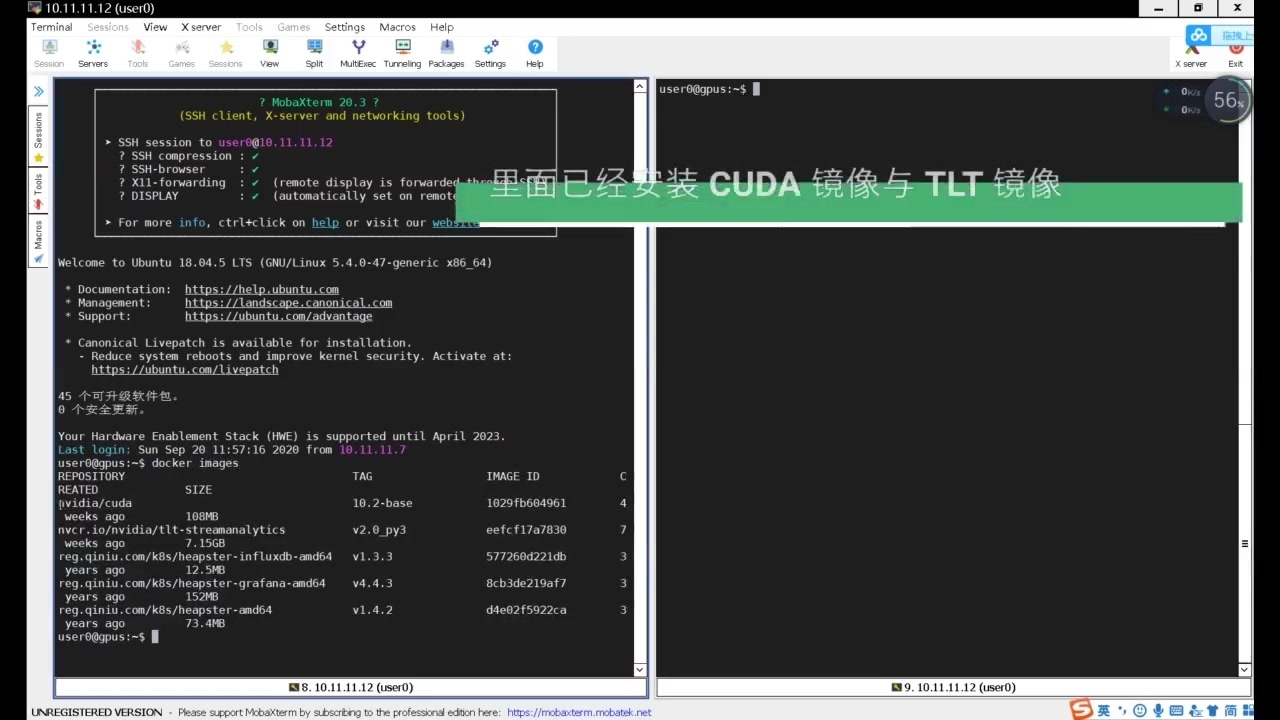Viewport: 1280px width, 720px height.
Task: Click the 10.11.11.7 last-login IP address
Action: pyautogui.click(x=372, y=449)
